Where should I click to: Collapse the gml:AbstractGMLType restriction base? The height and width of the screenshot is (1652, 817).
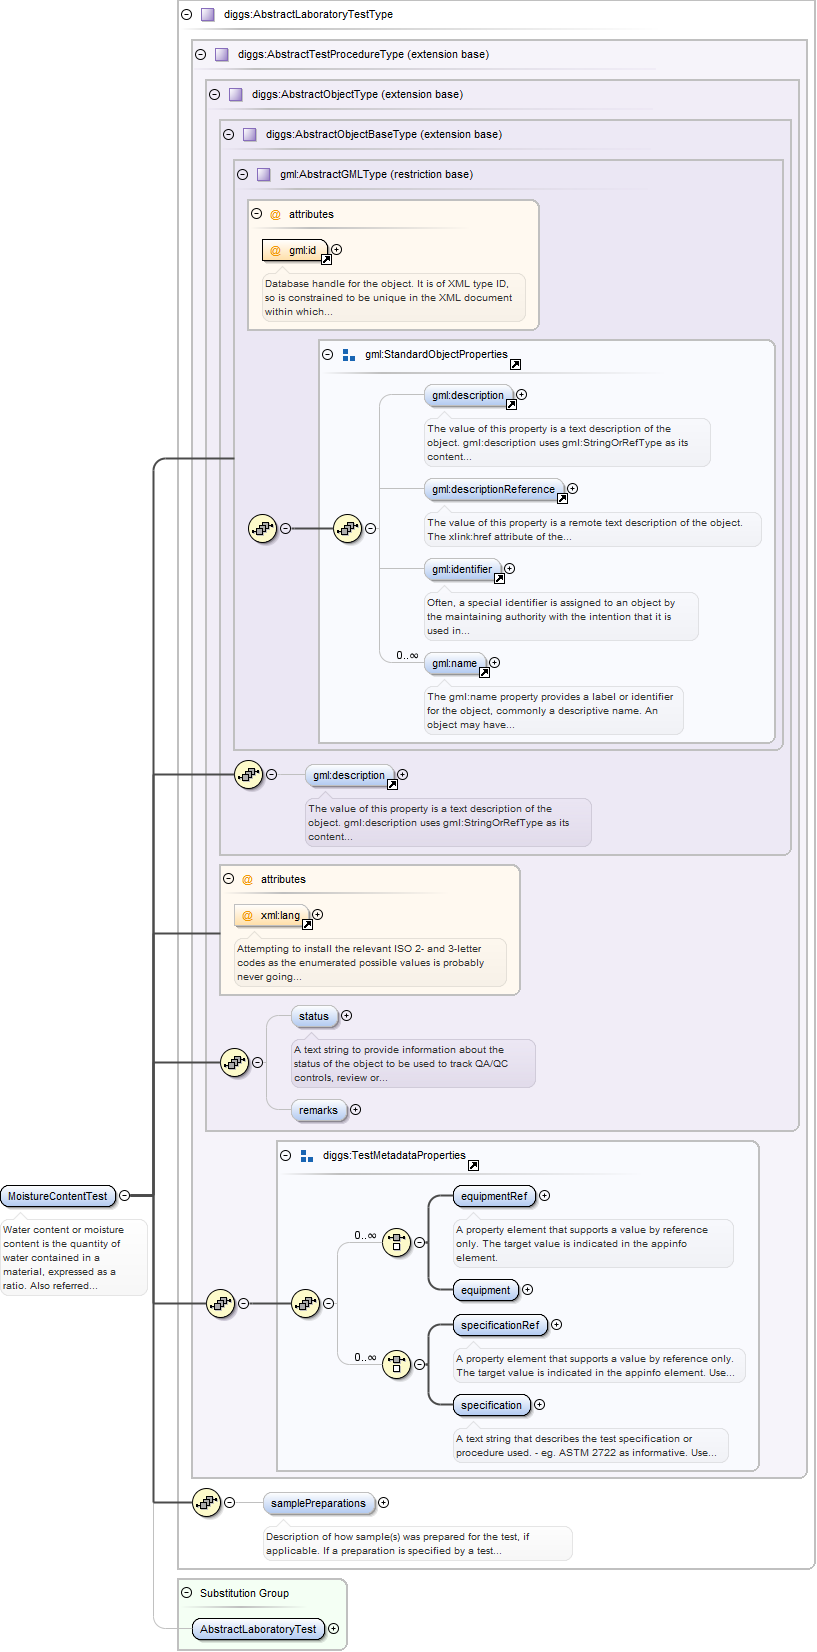(x=243, y=174)
